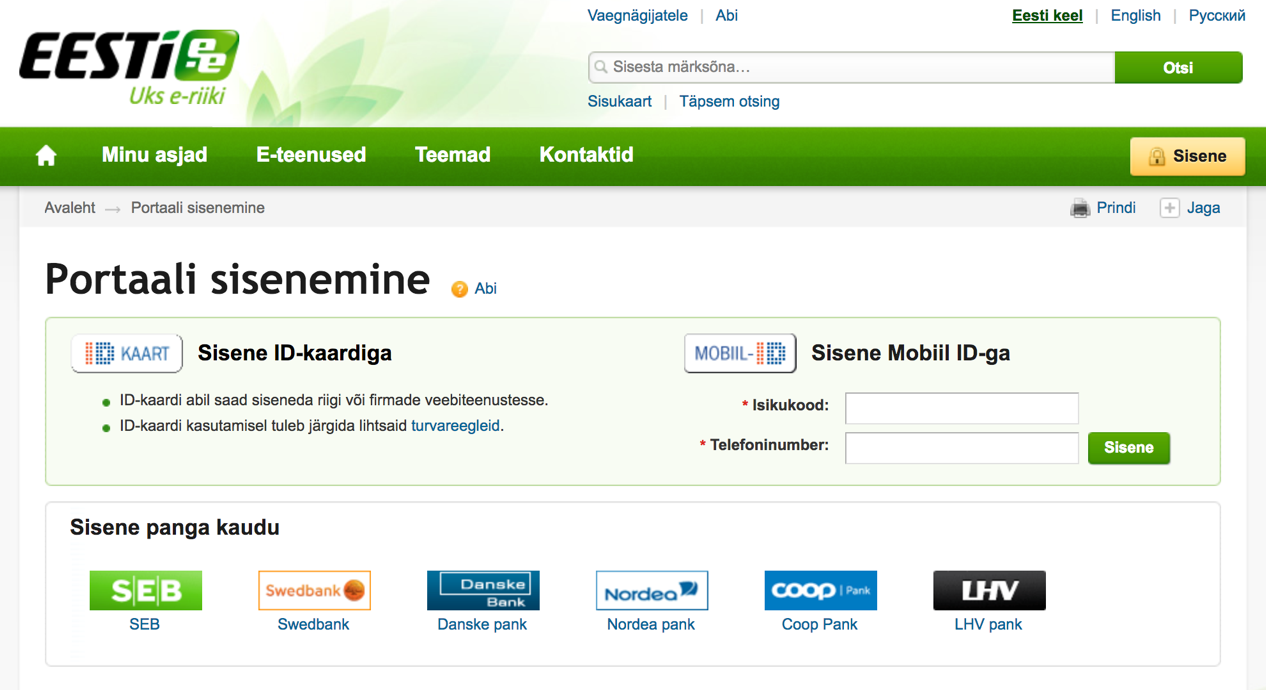Click the yellow Sisene login button
This screenshot has height=690, width=1266.
click(x=1187, y=156)
